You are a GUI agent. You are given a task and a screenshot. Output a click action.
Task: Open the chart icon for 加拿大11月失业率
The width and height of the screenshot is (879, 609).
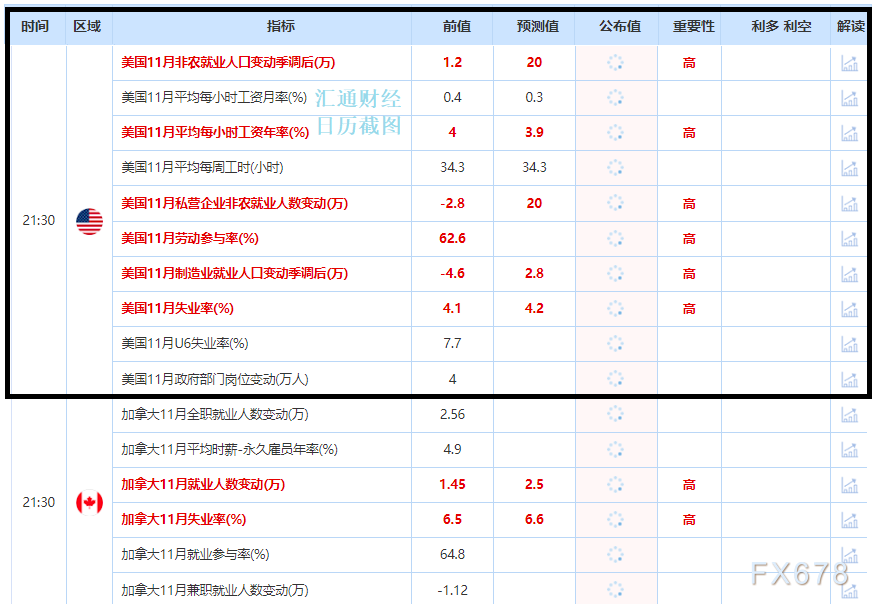[849, 519]
